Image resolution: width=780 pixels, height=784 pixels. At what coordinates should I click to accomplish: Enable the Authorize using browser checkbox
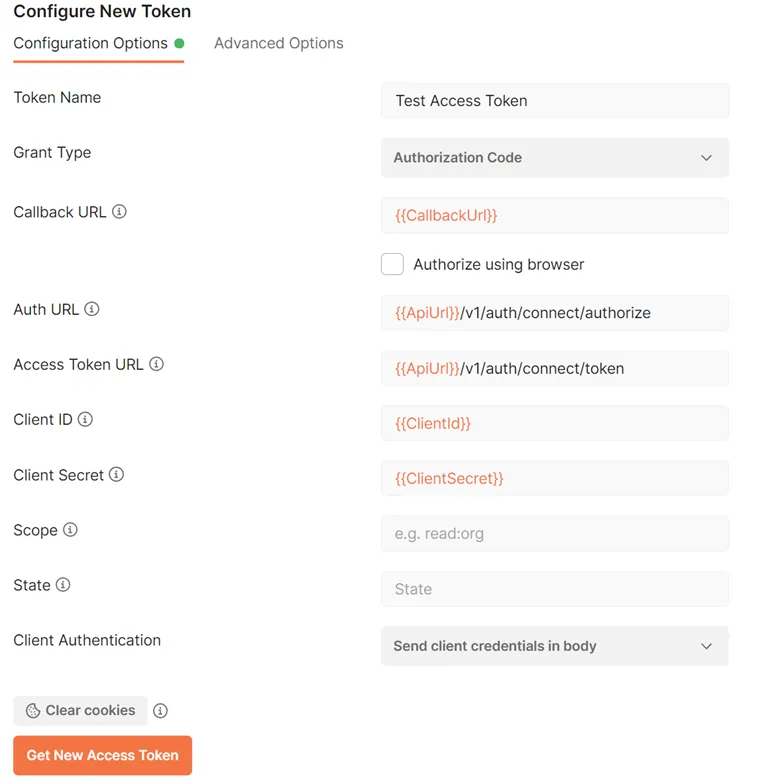point(392,264)
